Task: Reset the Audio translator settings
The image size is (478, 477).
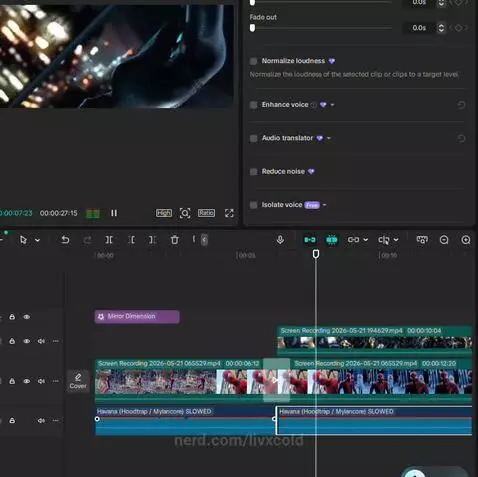Action: 461,139
